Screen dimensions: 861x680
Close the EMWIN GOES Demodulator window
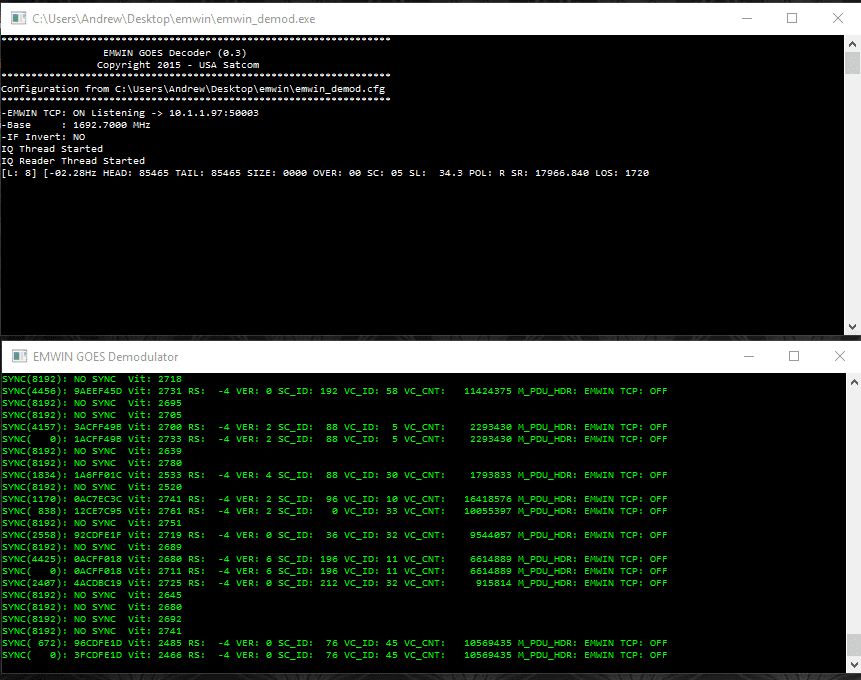tap(840, 356)
